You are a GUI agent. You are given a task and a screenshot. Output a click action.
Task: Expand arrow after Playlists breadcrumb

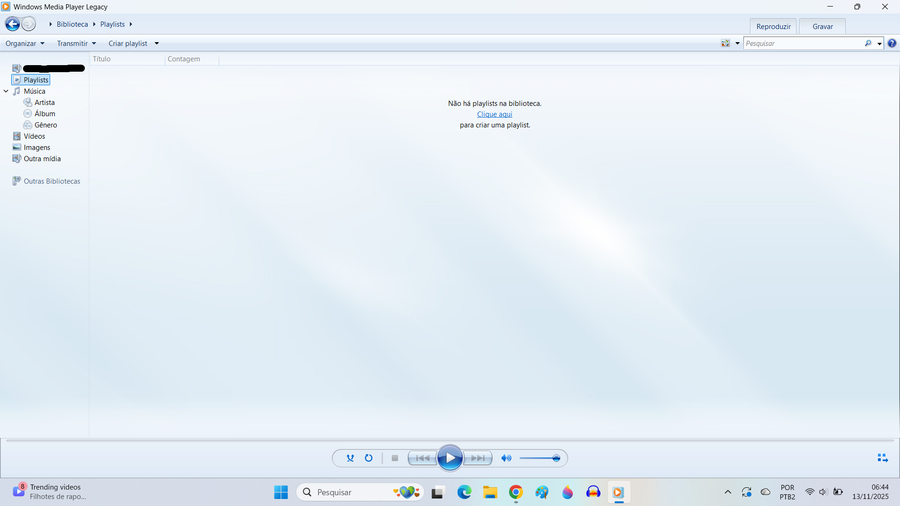pyautogui.click(x=131, y=24)
